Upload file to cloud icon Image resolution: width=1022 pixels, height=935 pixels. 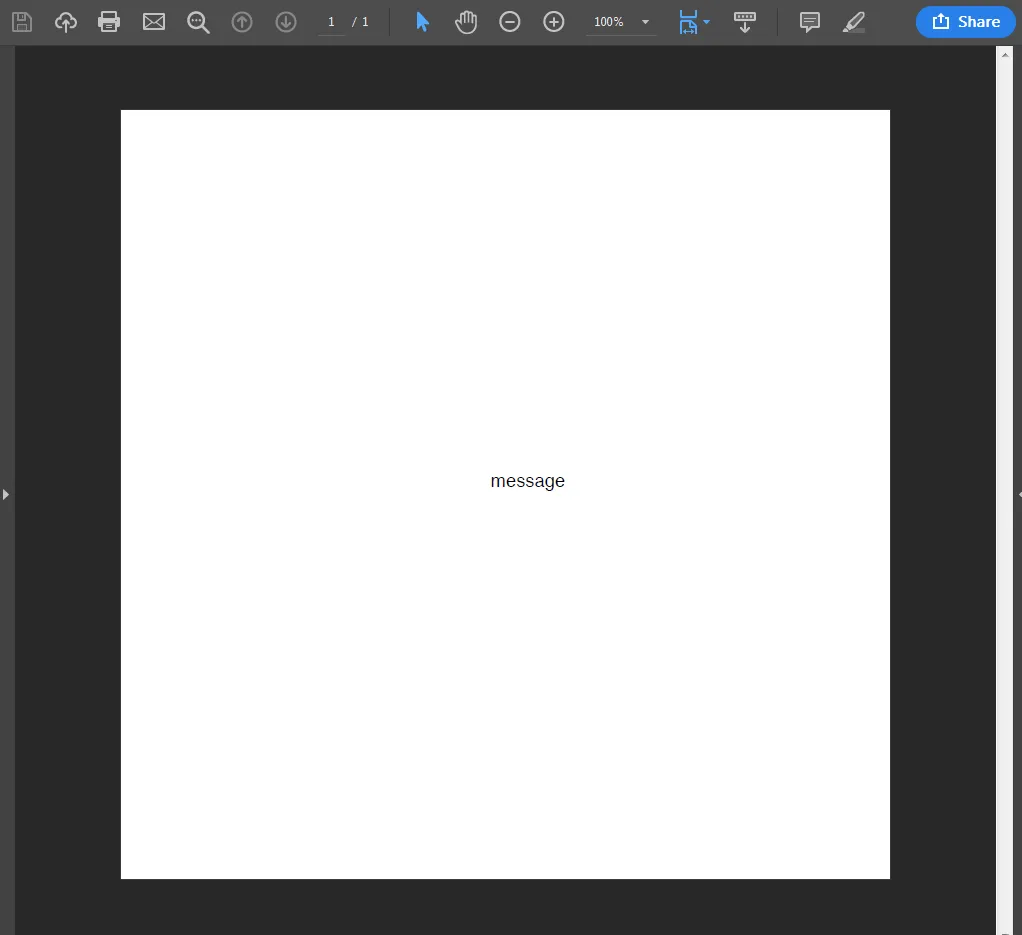(x=65, y=22)
